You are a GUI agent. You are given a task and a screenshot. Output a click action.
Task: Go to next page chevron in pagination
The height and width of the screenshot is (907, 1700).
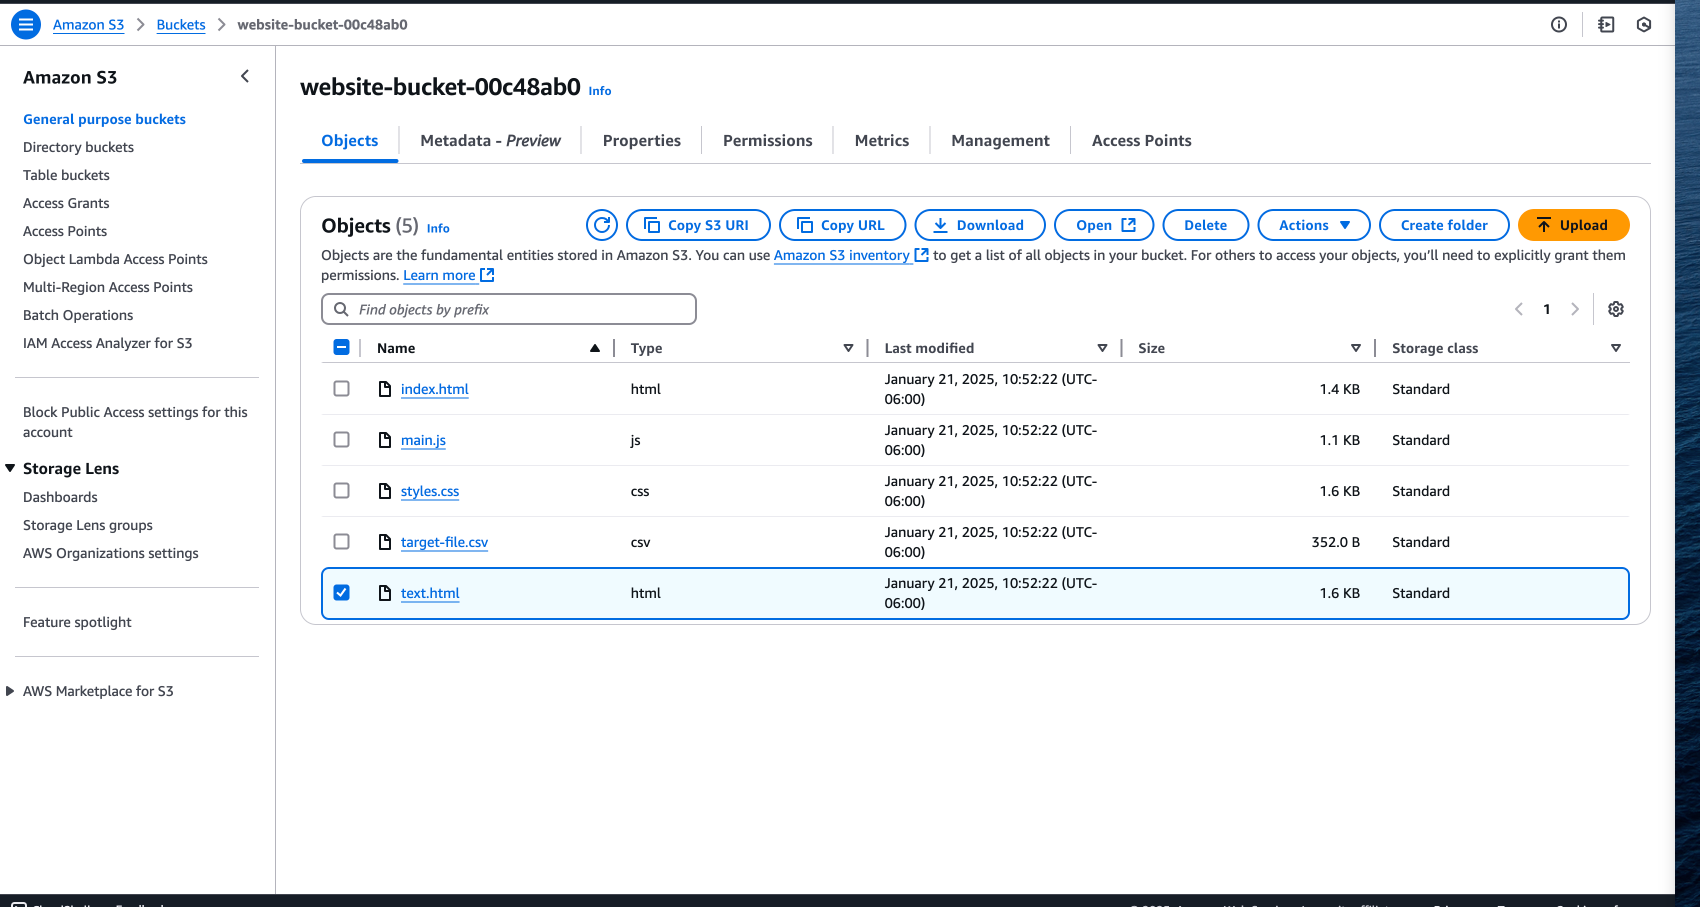tap(1575, 309)
